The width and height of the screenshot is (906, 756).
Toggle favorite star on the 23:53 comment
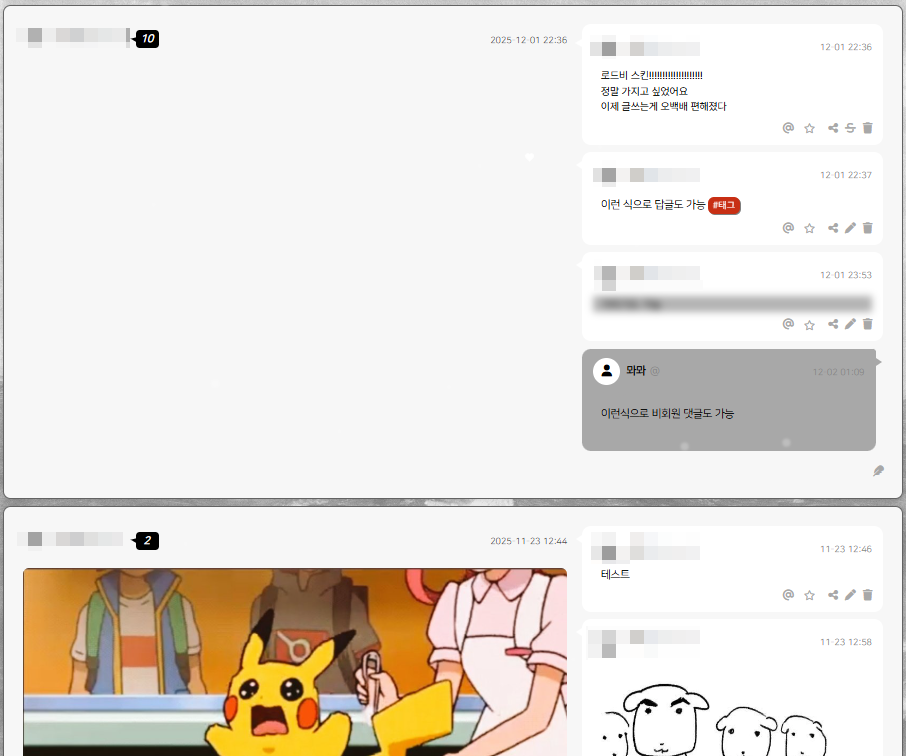(x=810, y=324)
